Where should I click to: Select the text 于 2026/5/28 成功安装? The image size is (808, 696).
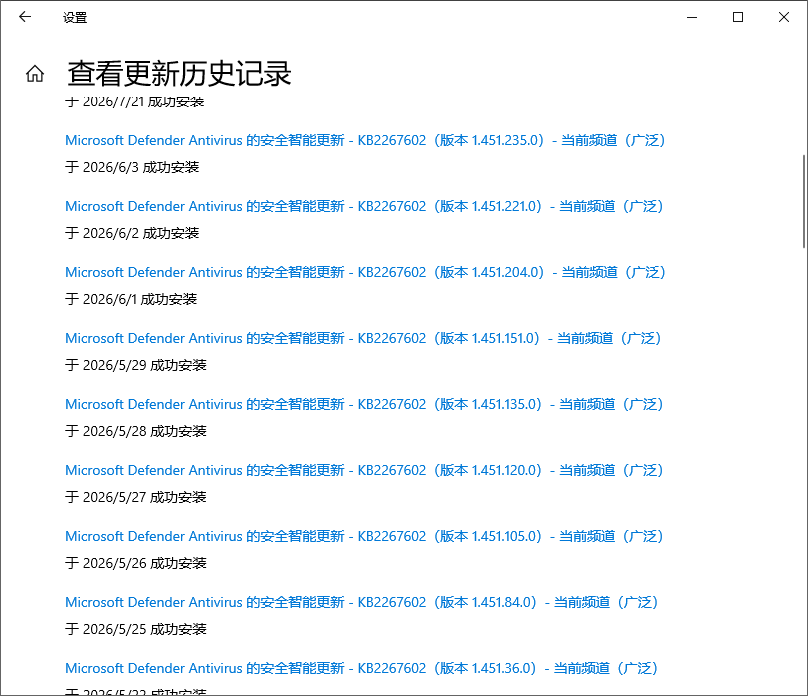click(x=136, y=431)
